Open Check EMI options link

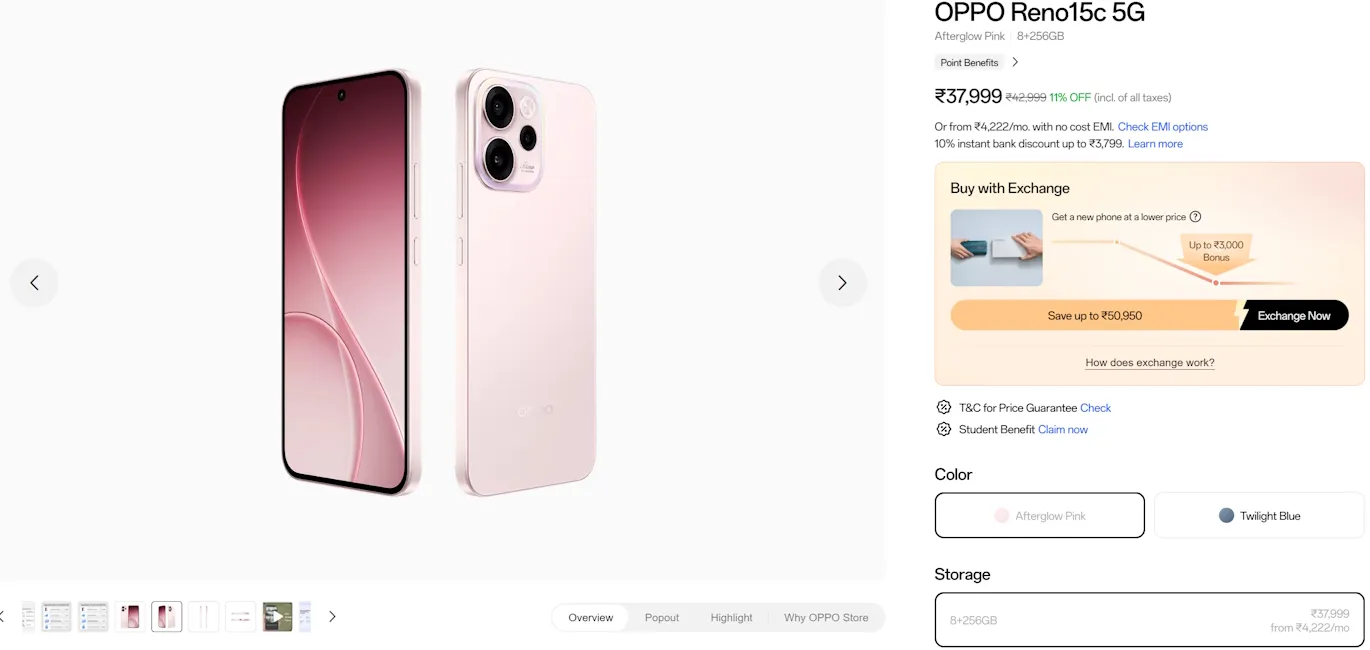coord(1162,126)
